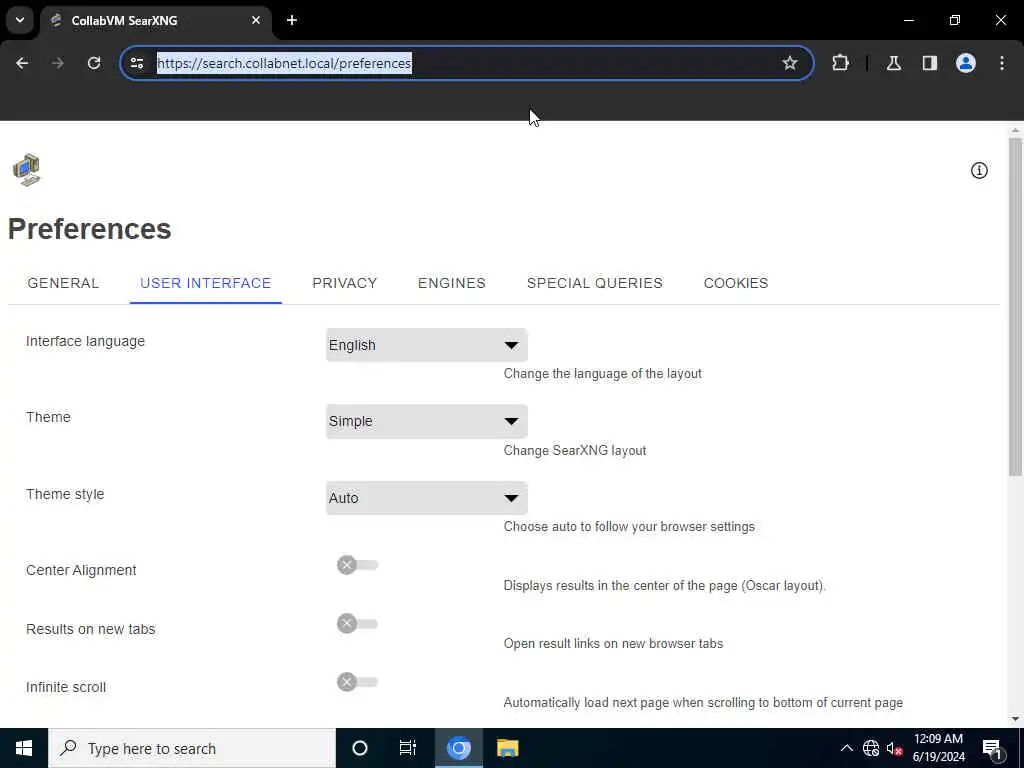The image size is (1024, 768).
Task: Open the Windows Start menu
Action: [24, 748]
